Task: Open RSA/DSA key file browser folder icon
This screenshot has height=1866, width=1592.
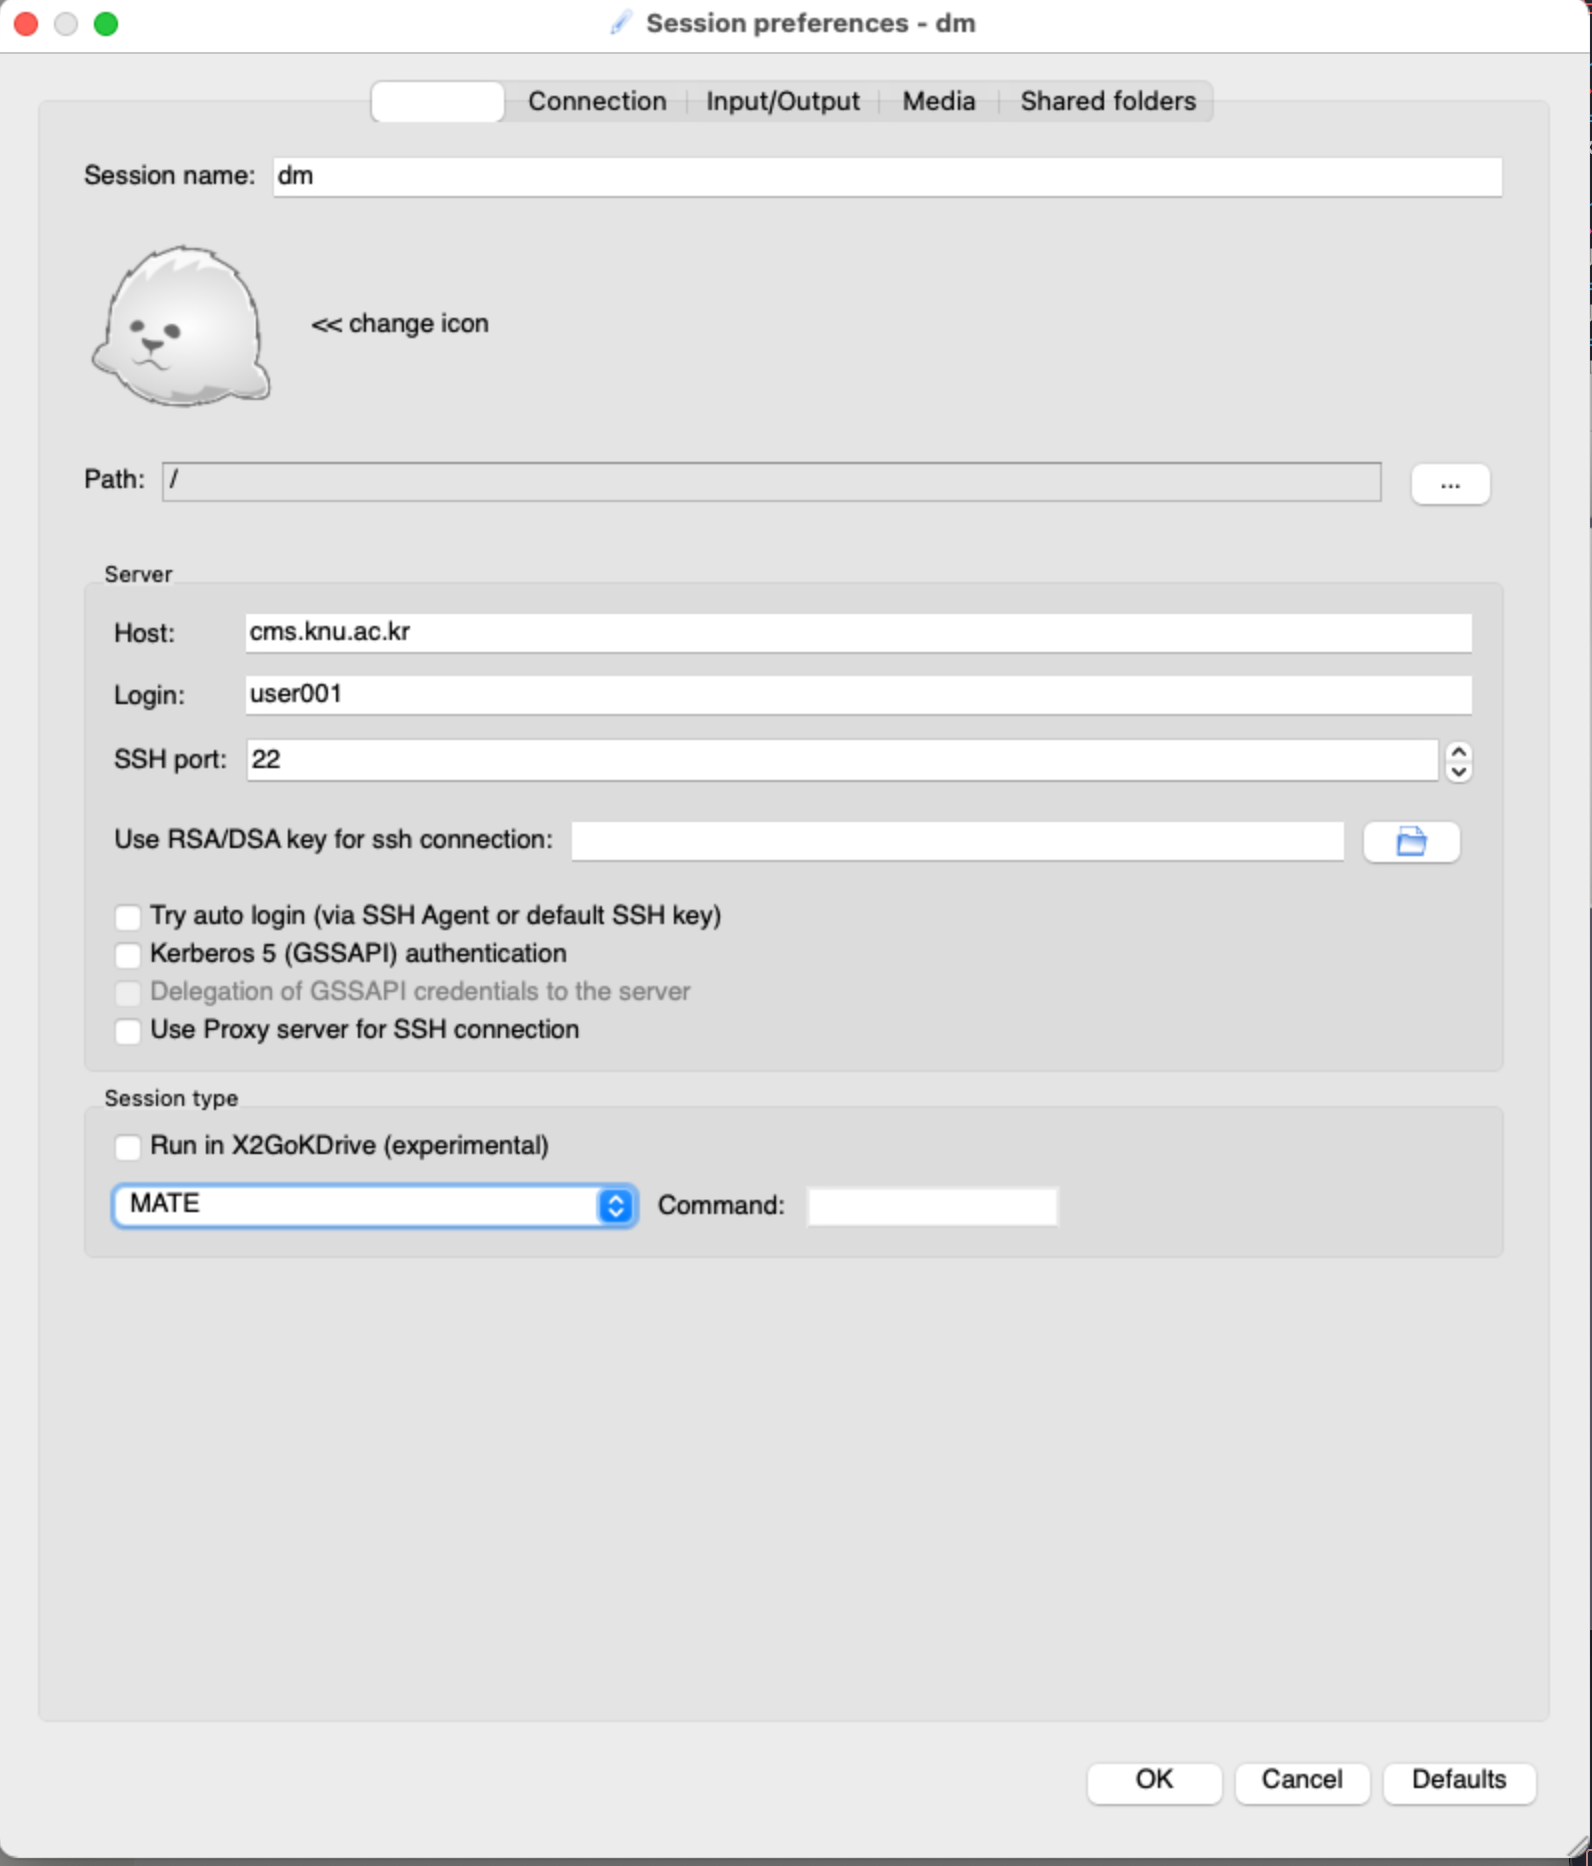Action: pyautogui.click(x=1410, y=842)
